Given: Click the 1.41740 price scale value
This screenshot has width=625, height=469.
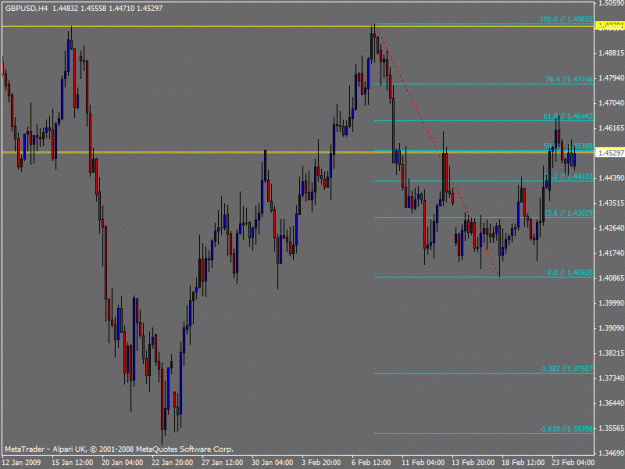Looking at the screenshot, I should [x=611, y=253].
